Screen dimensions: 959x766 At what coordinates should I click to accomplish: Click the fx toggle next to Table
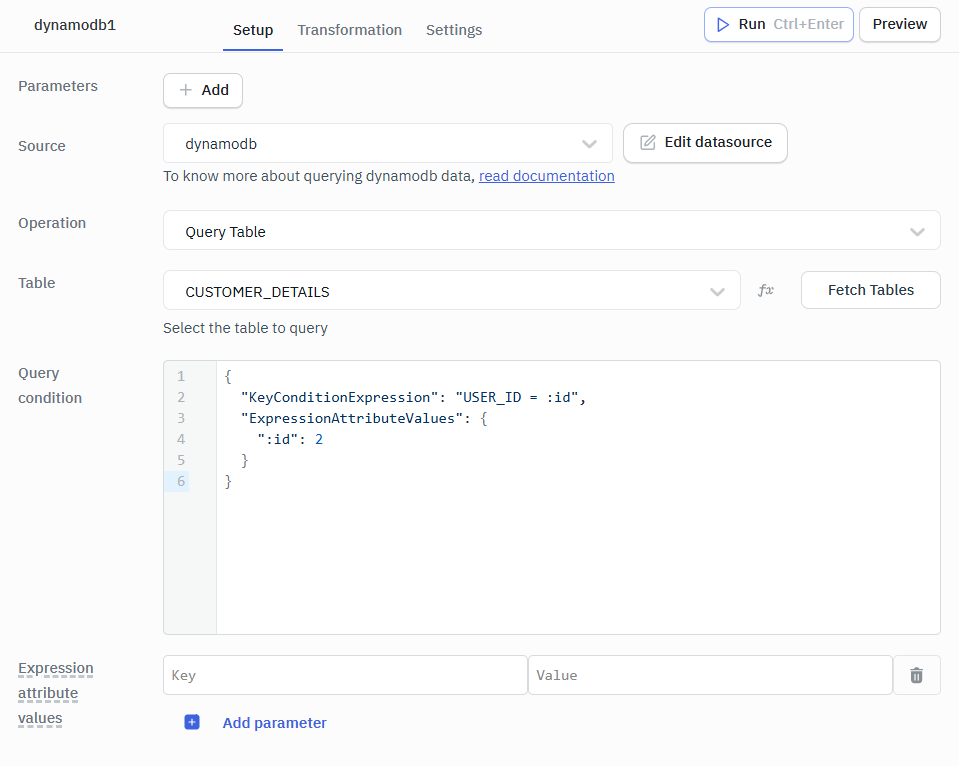766,290
